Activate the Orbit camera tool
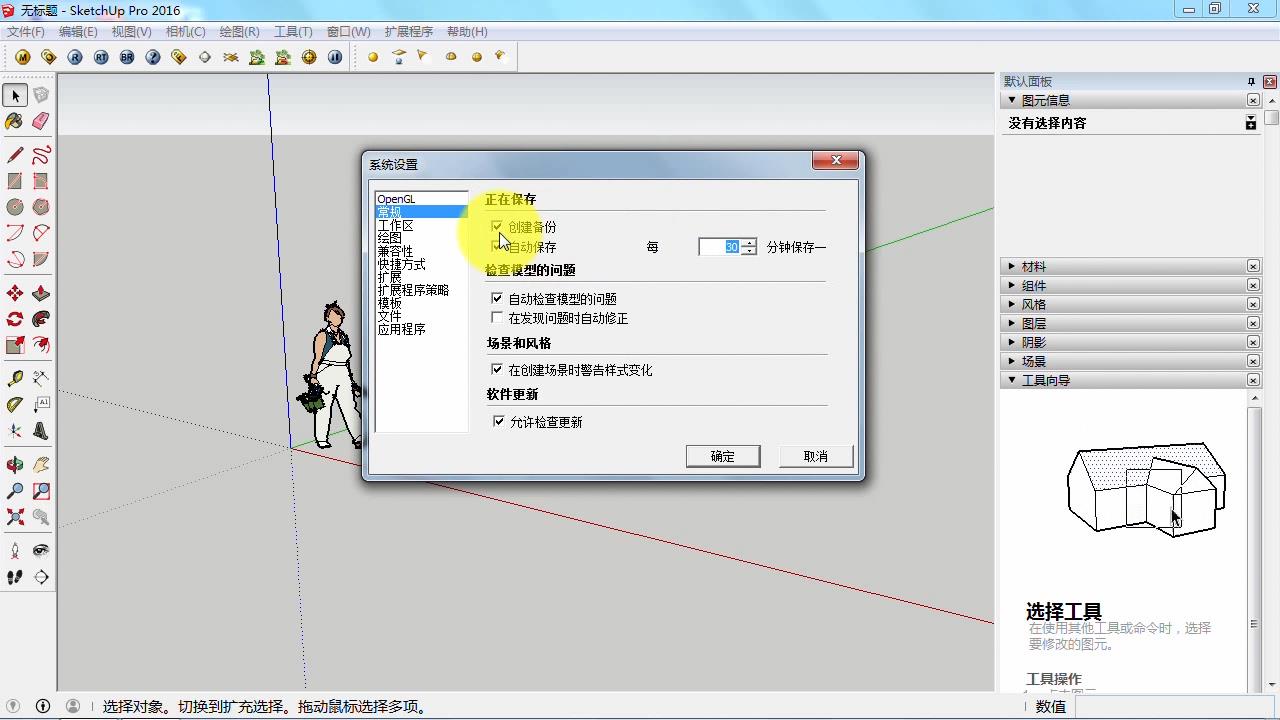 [x=15, y=465]
